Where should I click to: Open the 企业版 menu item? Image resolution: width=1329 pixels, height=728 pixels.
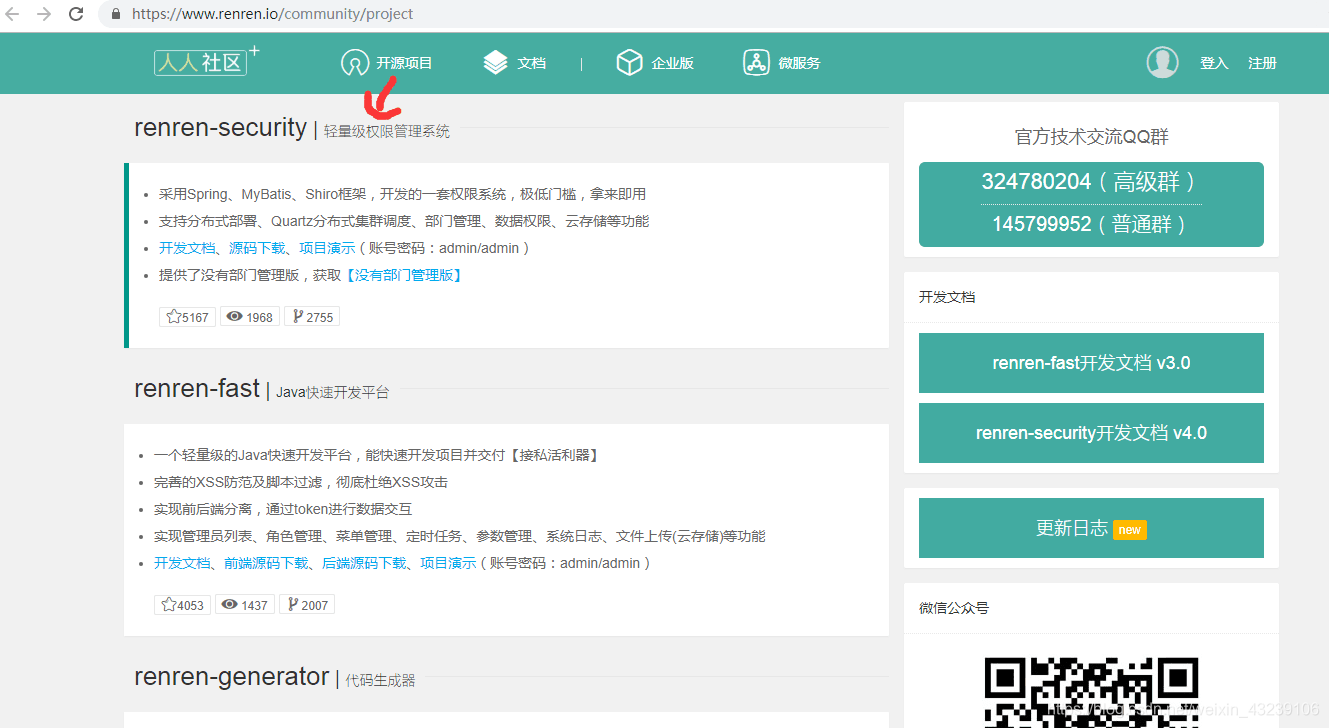[x=672, y=63]
